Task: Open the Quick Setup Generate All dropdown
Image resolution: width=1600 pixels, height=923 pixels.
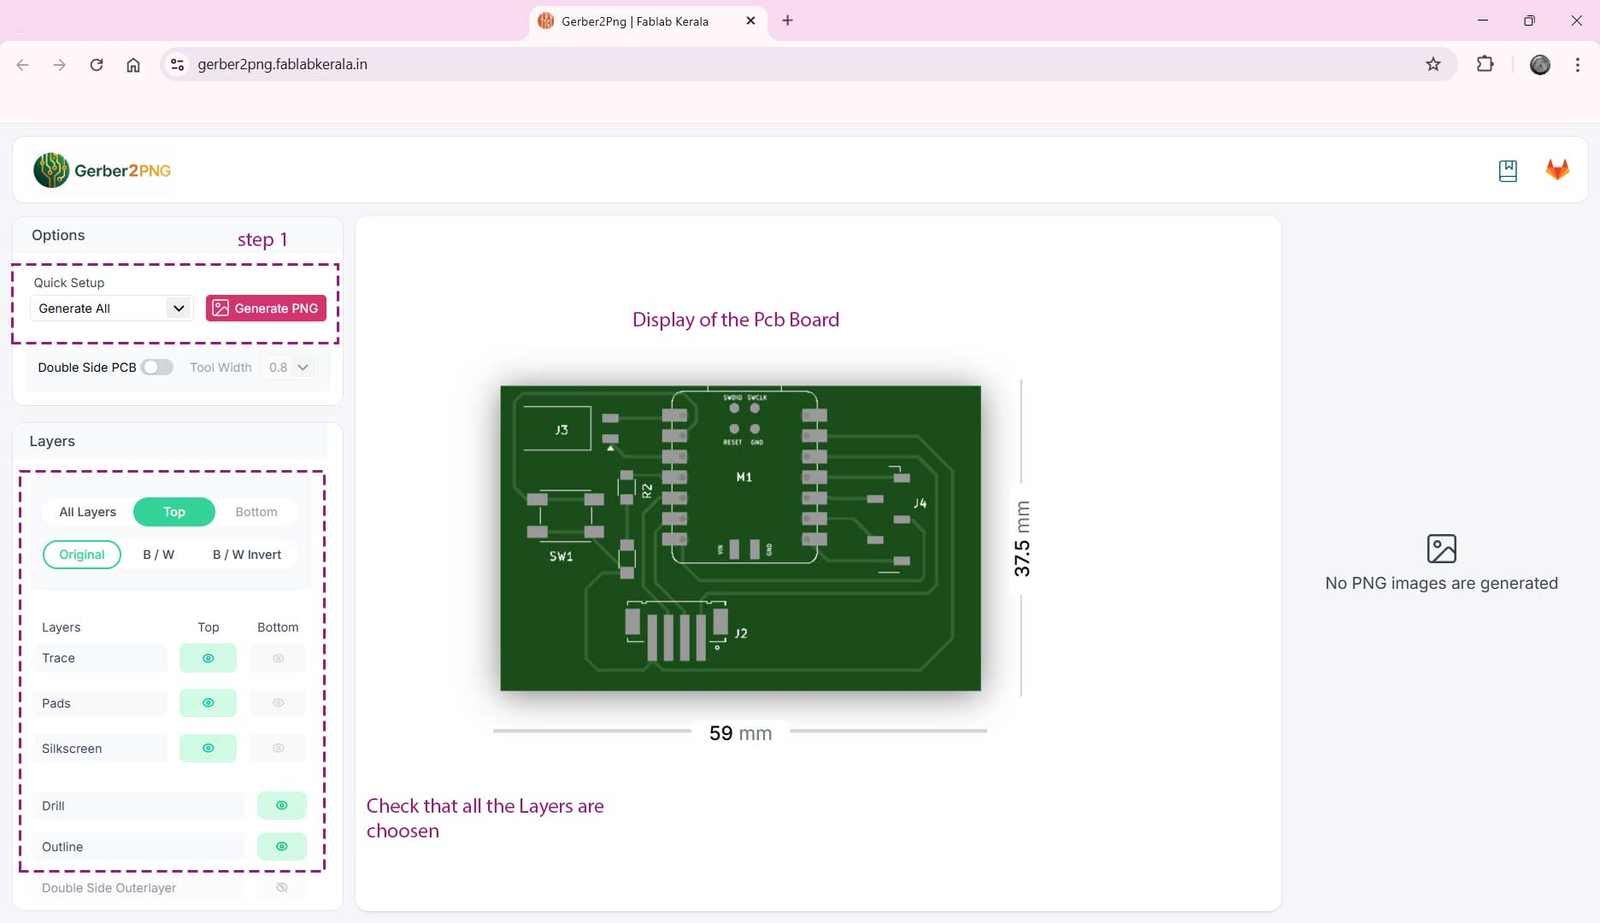Action: coord(110,308)
